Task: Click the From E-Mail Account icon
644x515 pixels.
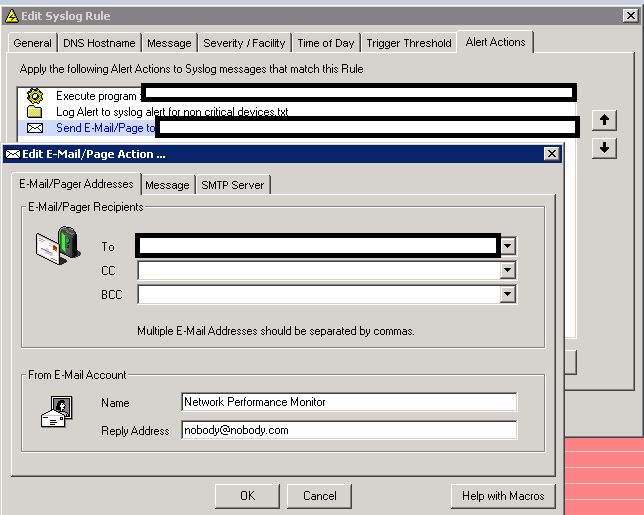Action: tap(57, 412)
